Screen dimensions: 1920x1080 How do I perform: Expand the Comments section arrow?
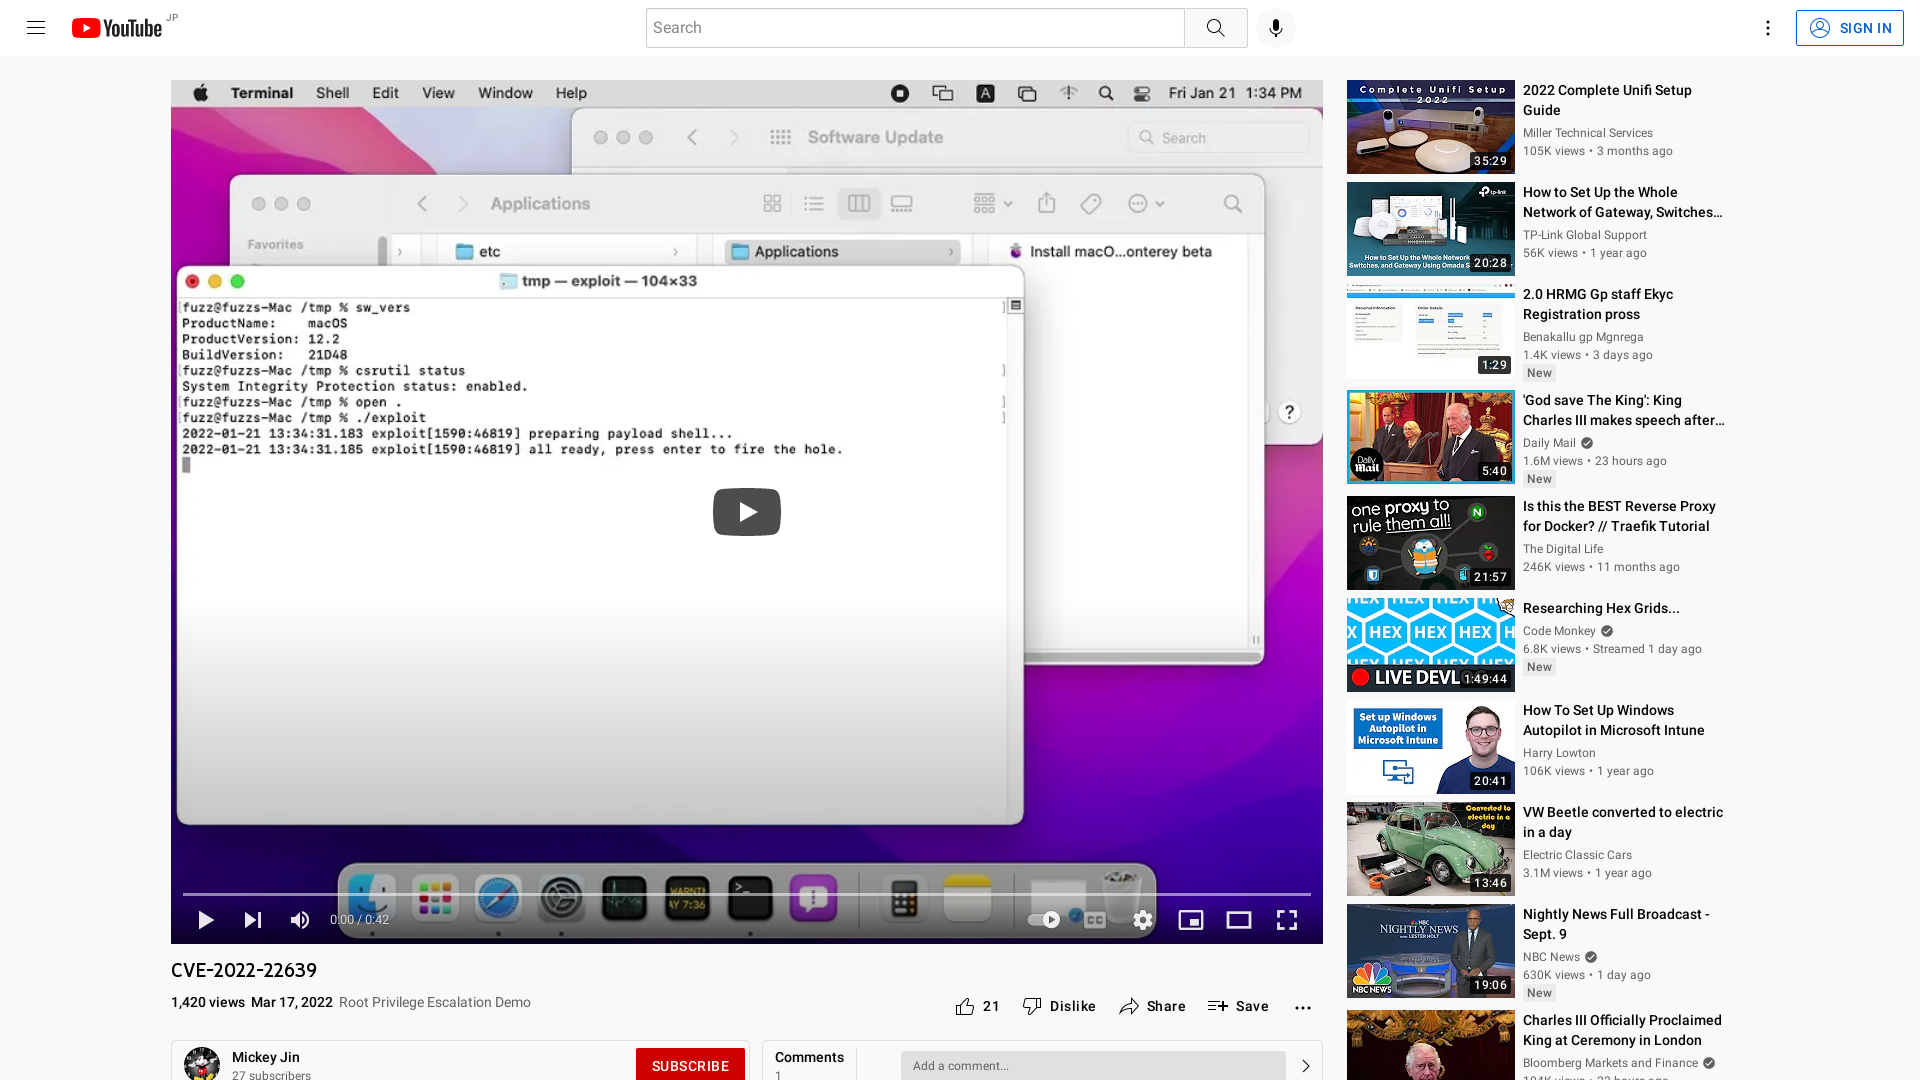1305,1066
